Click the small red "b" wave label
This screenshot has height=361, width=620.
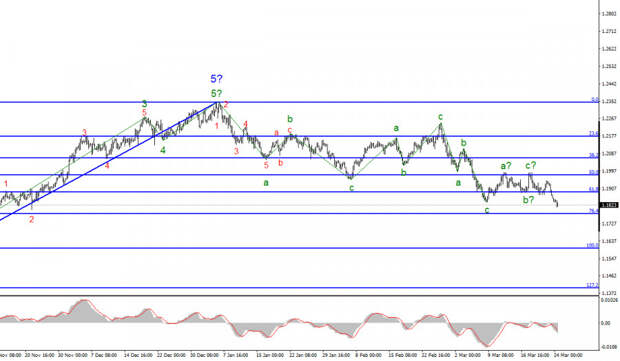click(280, 163)
